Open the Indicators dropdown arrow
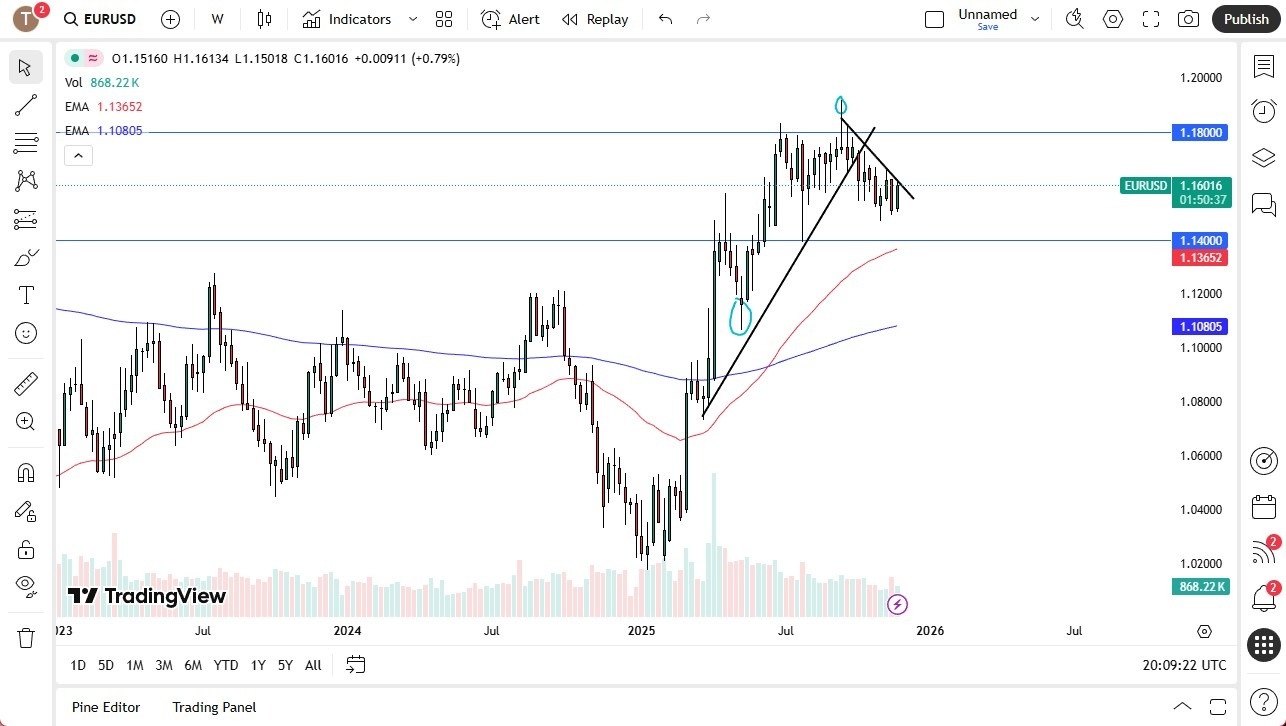1286x726 pixels. point(411,19)
